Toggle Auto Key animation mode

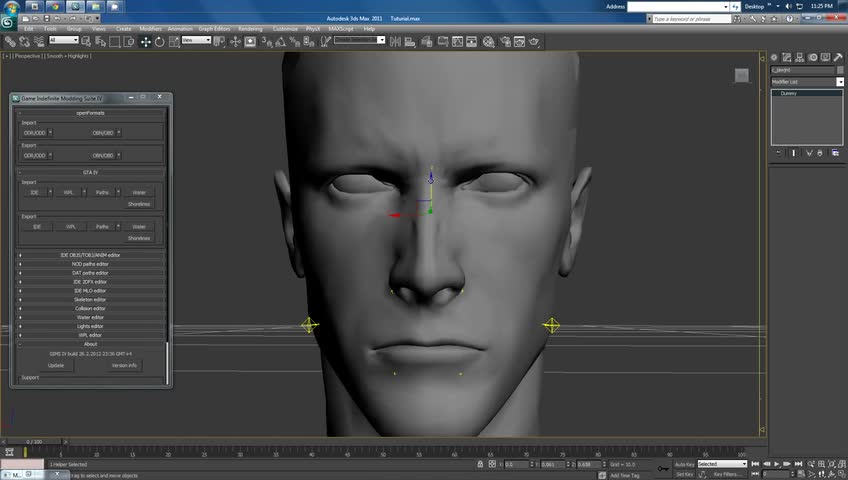pyautogui.click(x=685, y=464)
